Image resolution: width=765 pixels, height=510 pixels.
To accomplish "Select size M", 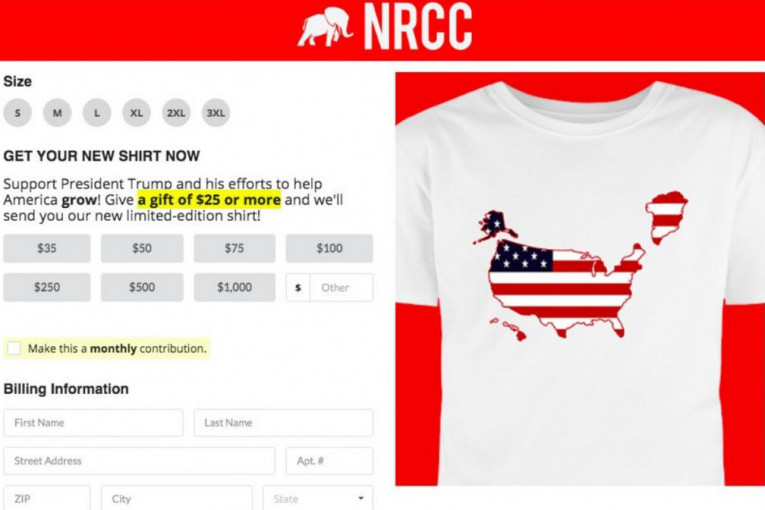I will (57, 113).
